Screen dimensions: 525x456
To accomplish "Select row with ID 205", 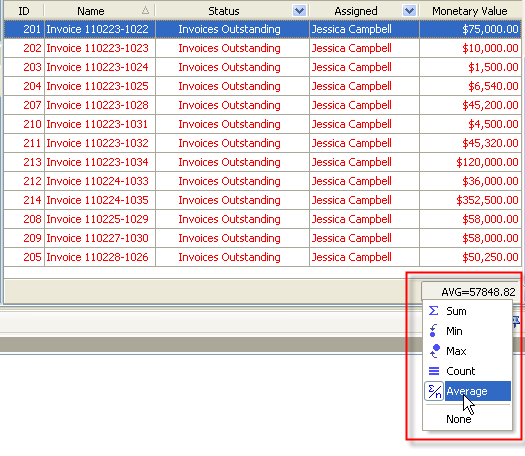I will (x=262, y=257).
